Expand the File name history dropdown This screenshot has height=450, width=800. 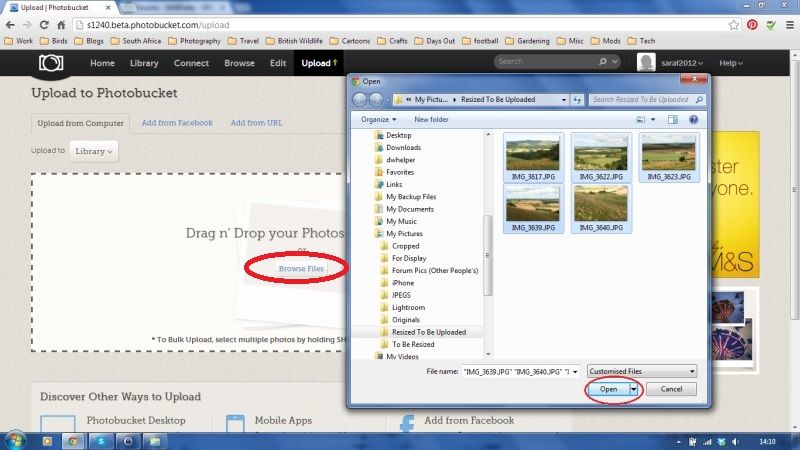point(576,372)
